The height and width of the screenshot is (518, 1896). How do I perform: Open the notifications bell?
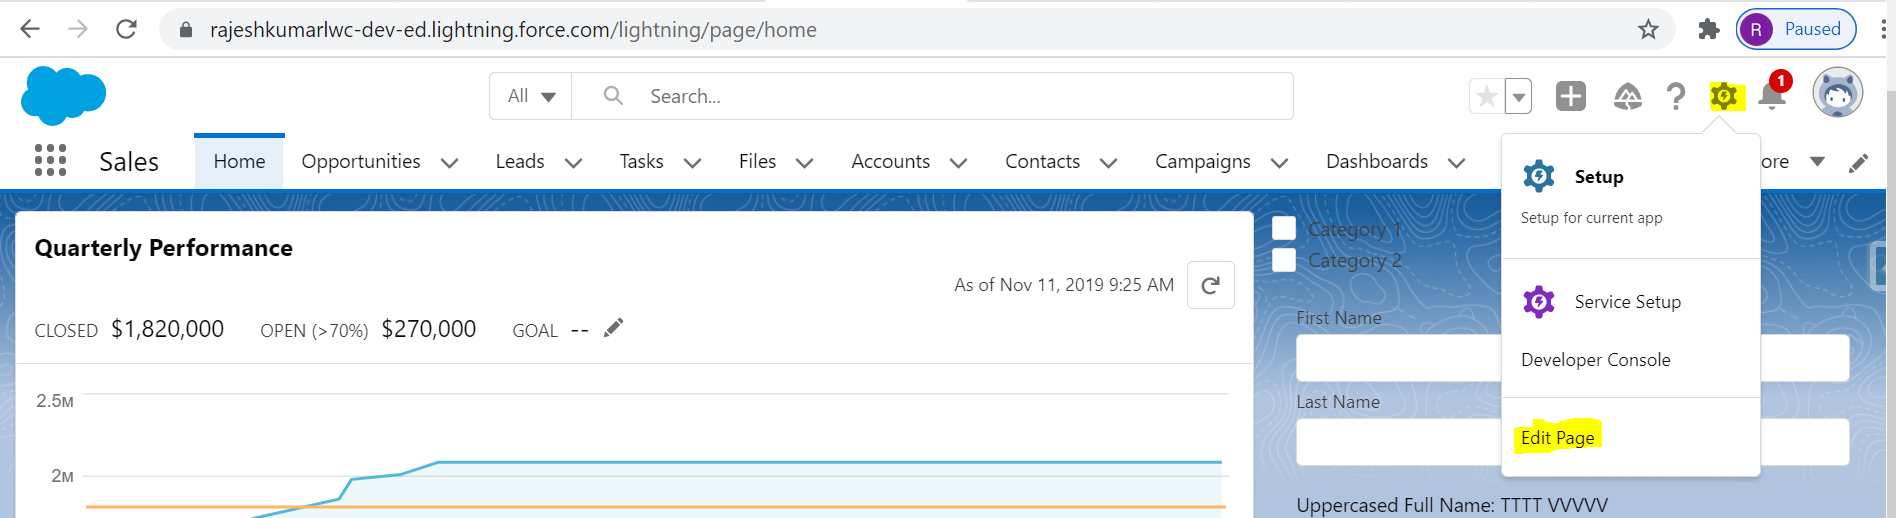coord(1772,95)
